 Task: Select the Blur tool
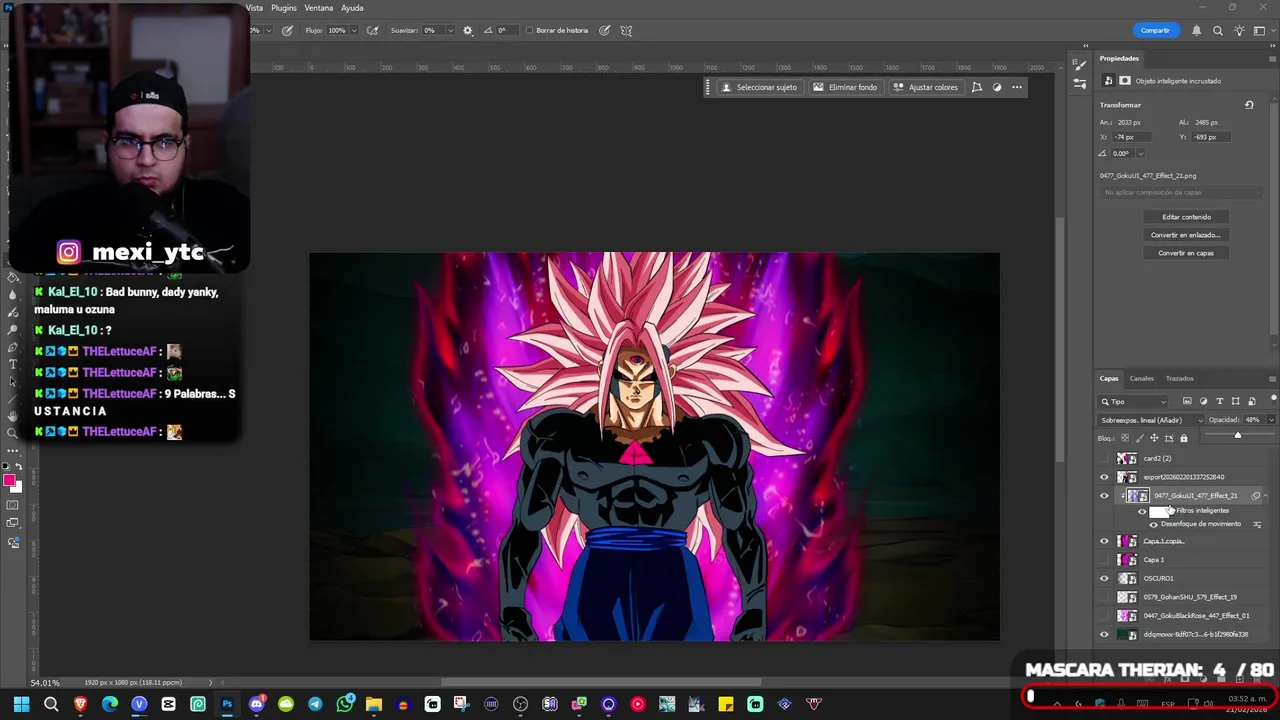pyautogui.click(x=12, y=295)
